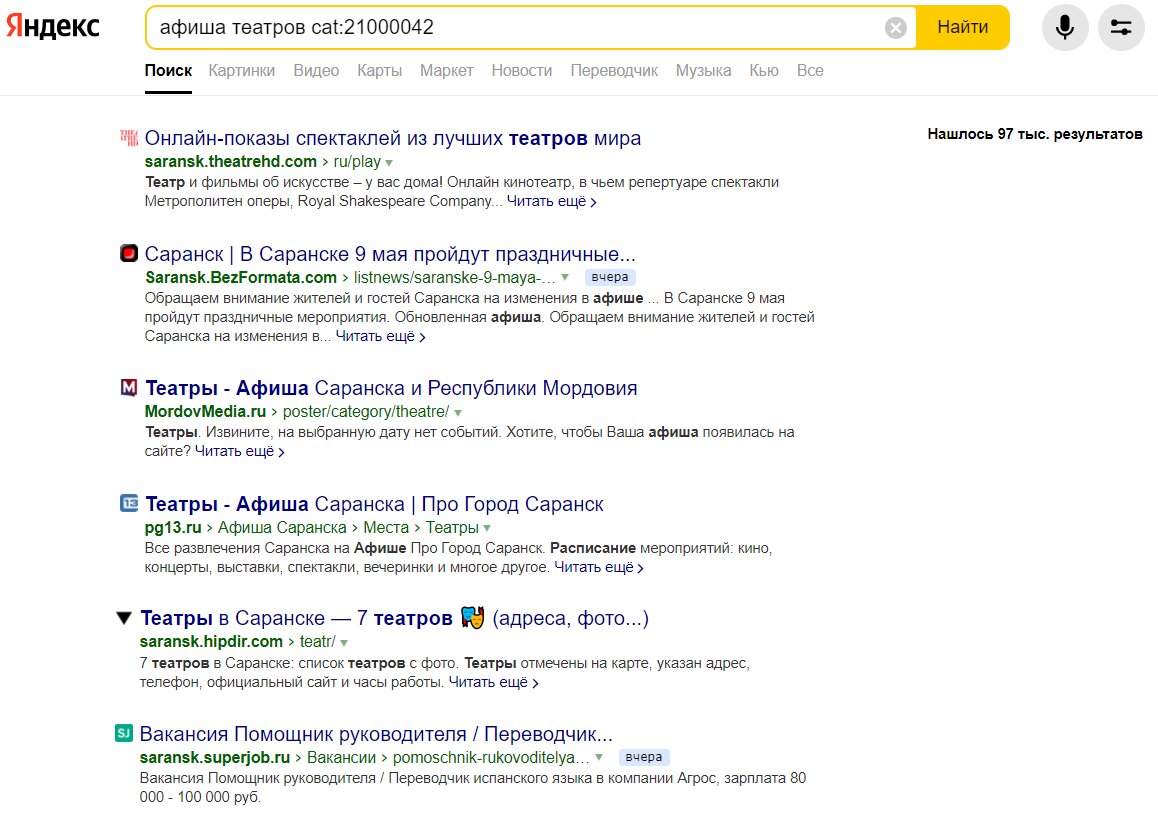Expand the MordovMedia.ru result options arrow
The height and width of the screenshot is (836, 1158).
[458, 413]
